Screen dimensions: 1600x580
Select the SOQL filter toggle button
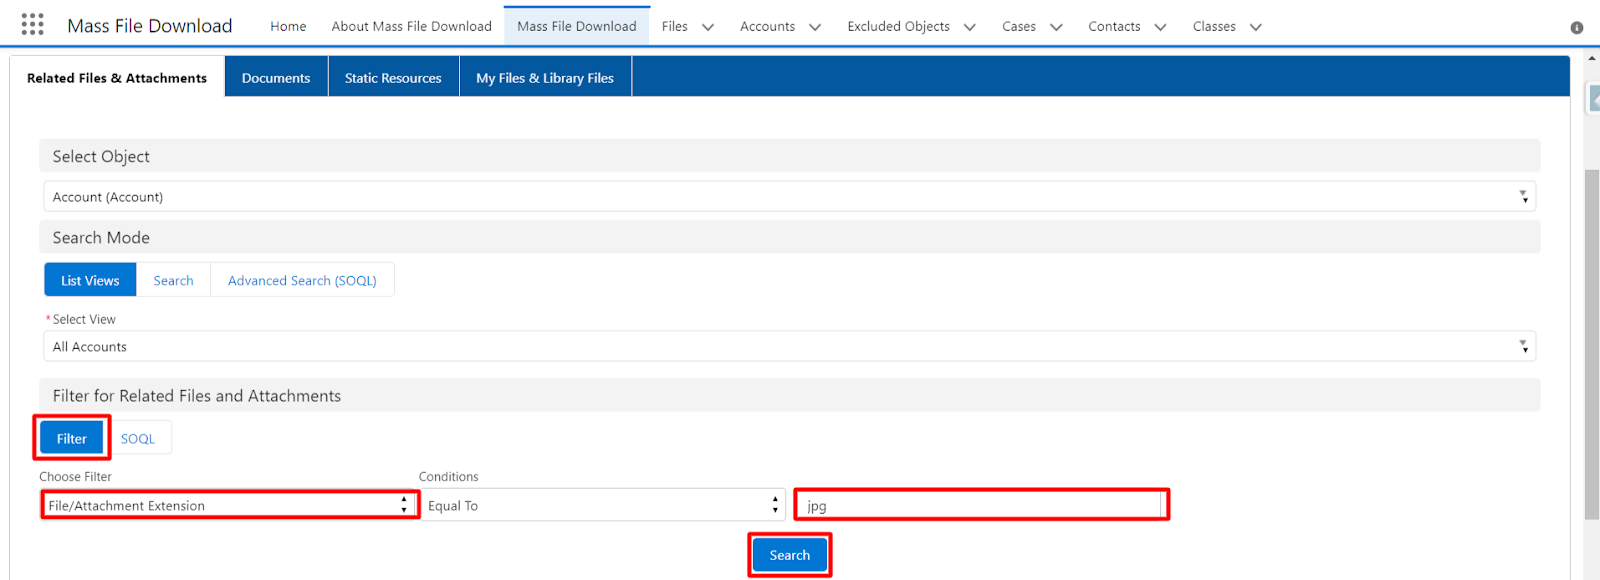click(138, 438)
